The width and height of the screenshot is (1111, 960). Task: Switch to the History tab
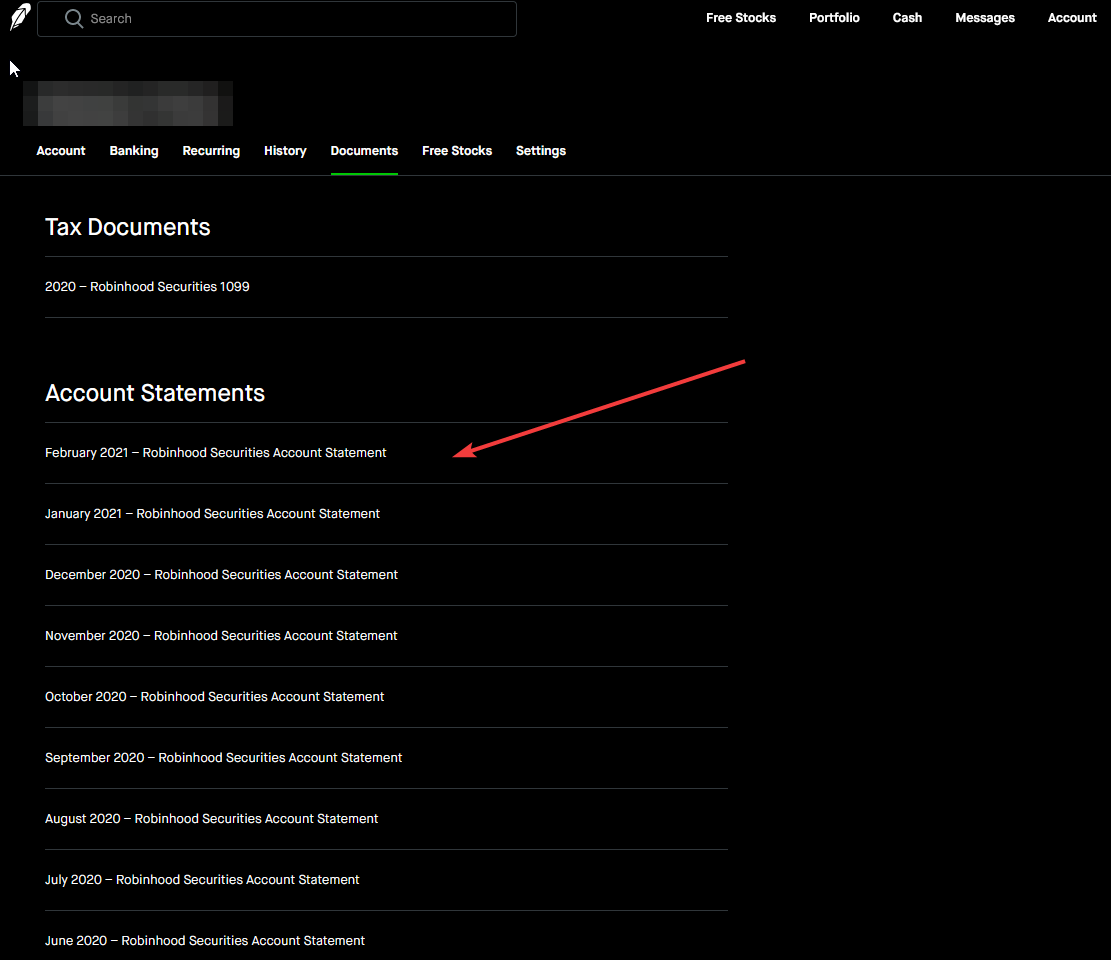pyautogui.click(x=285, y=151)
